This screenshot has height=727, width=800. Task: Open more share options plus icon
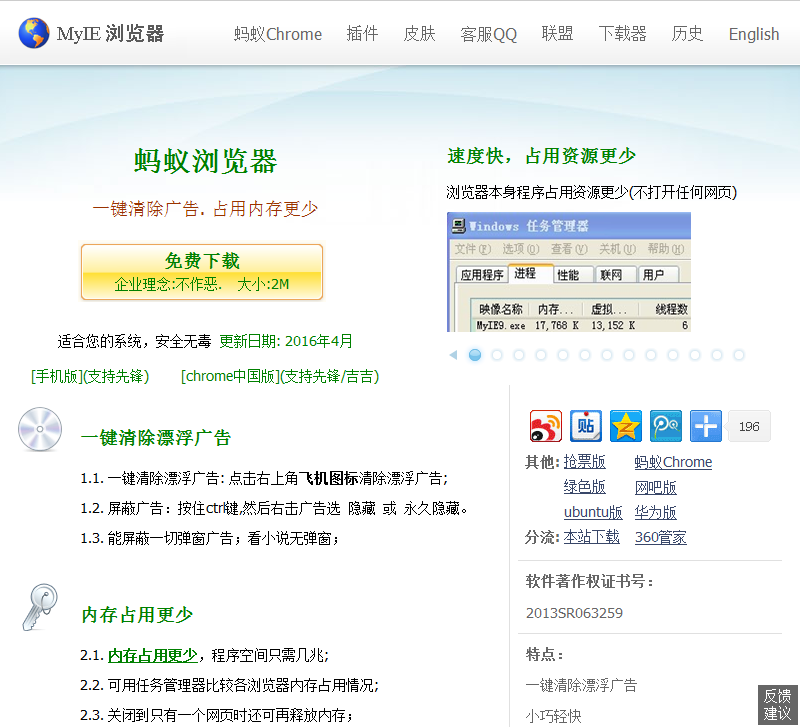(x=706, y=425)
